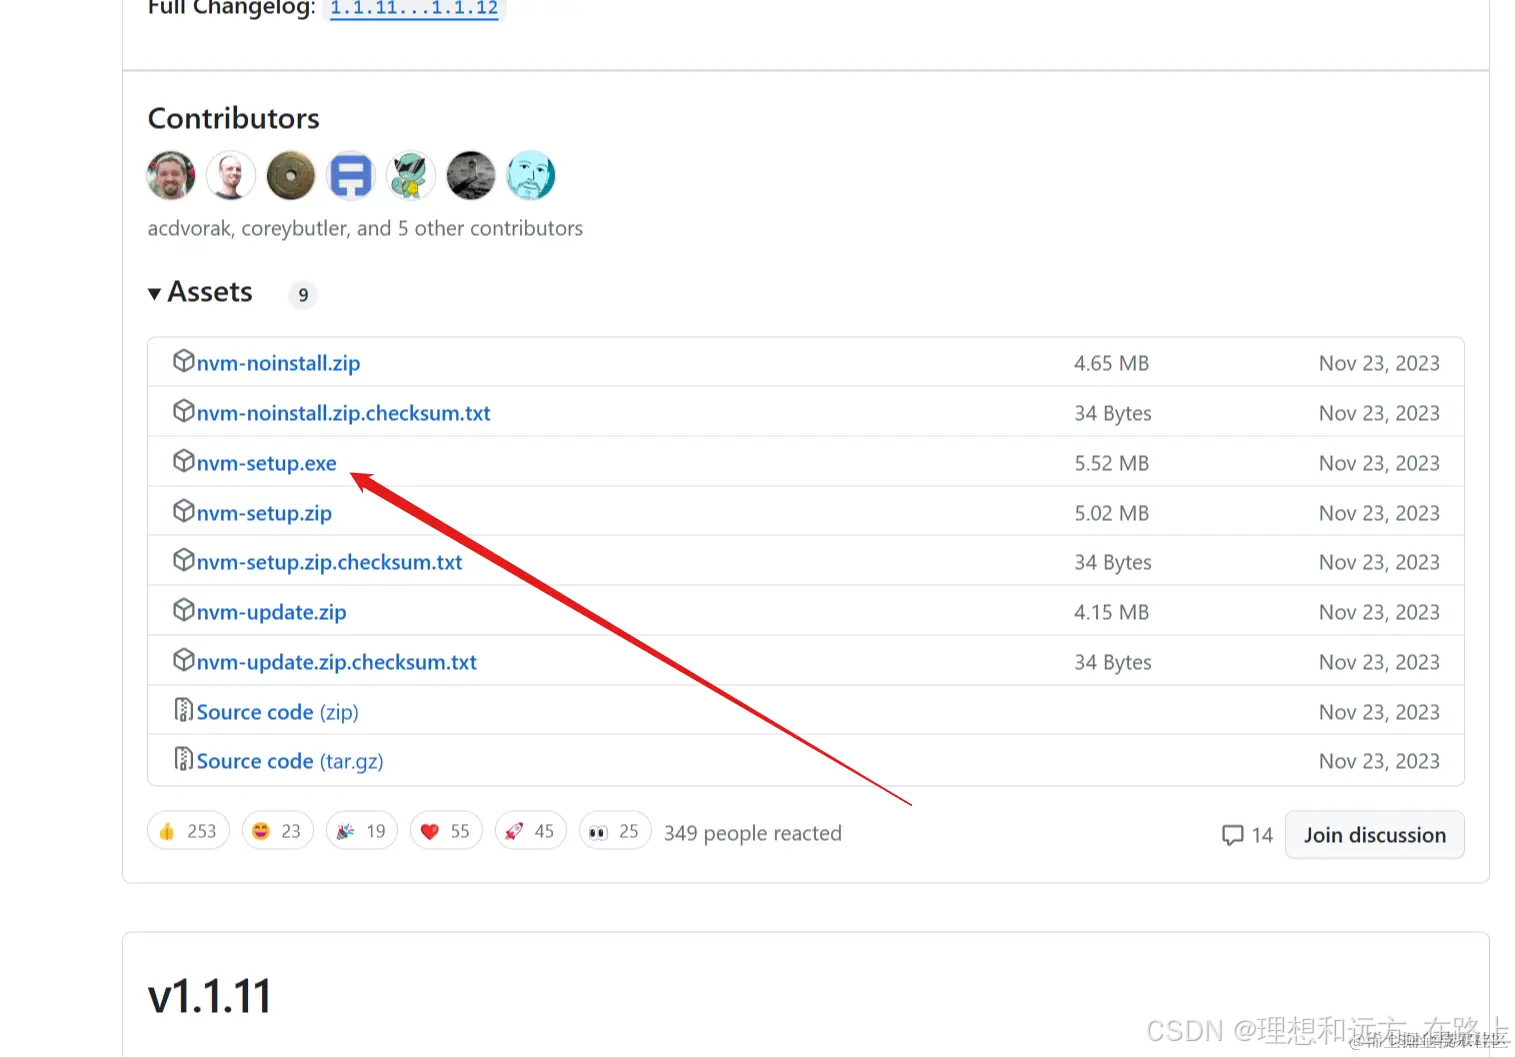This screenshot has width=1515, height=1057.
Task: Download nvm-noinstall.zip.checksum.txt
Action: pyautogui.click(x=343, y=413)
